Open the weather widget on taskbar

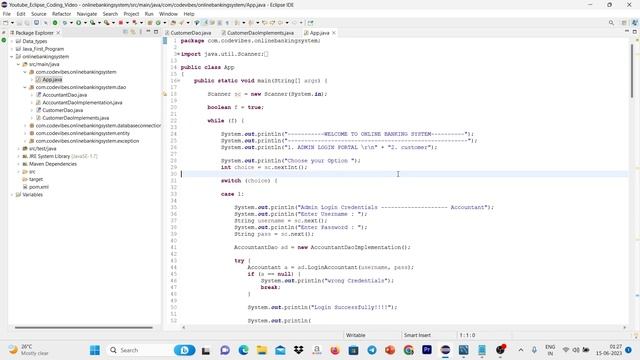(x=29, y=350)
